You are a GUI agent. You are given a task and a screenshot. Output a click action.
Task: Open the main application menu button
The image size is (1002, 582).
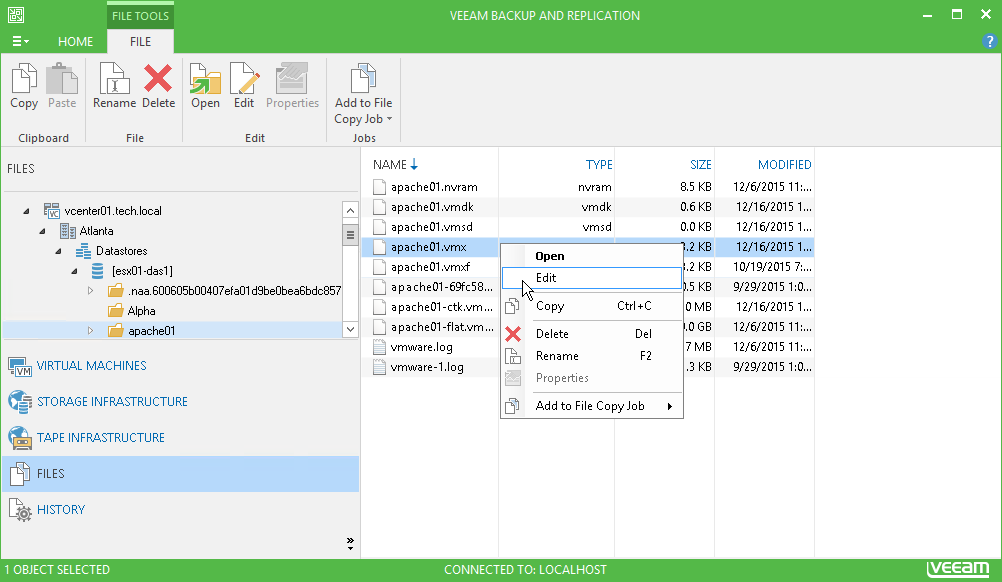point(20,41)
